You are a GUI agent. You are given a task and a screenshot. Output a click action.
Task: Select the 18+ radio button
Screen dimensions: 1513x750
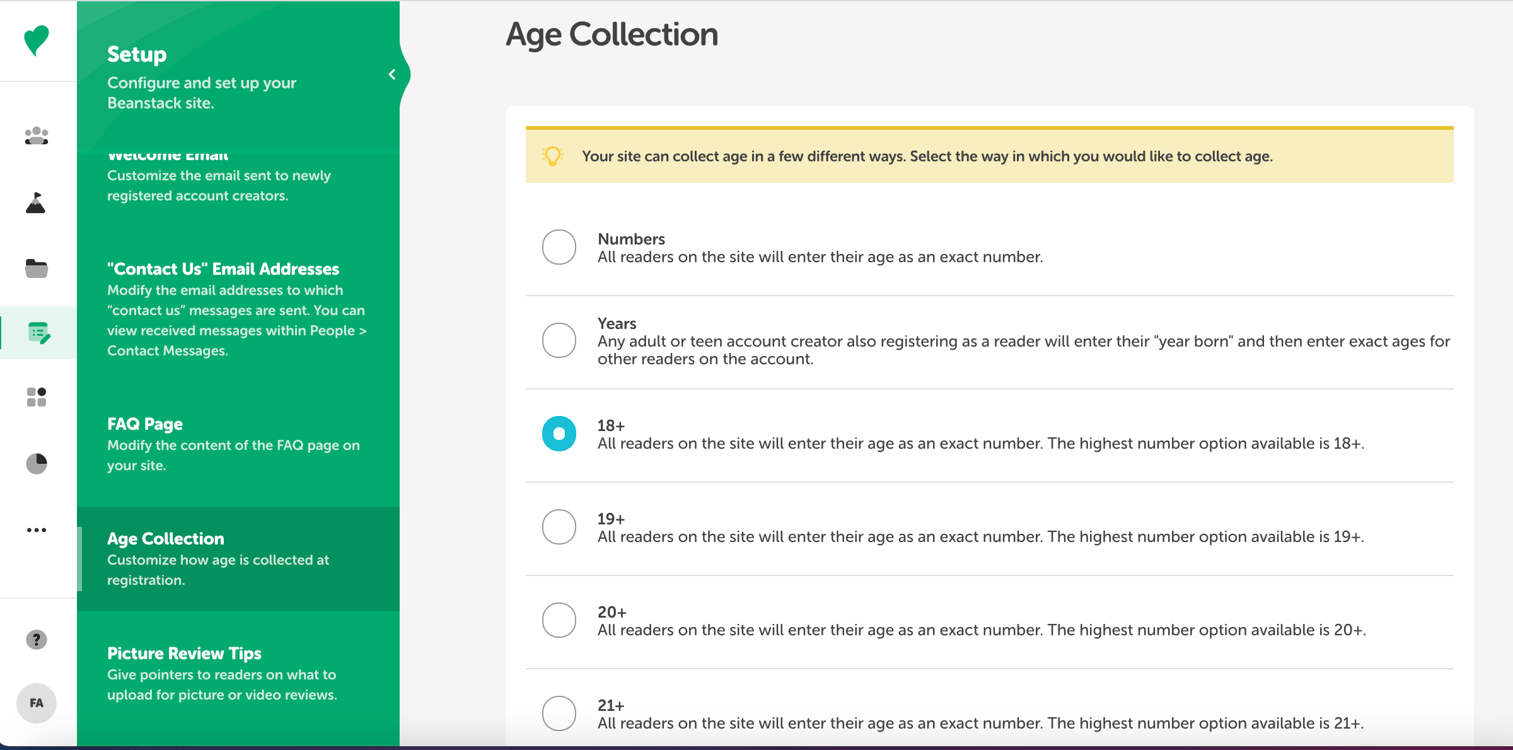(x=559, y=434)
